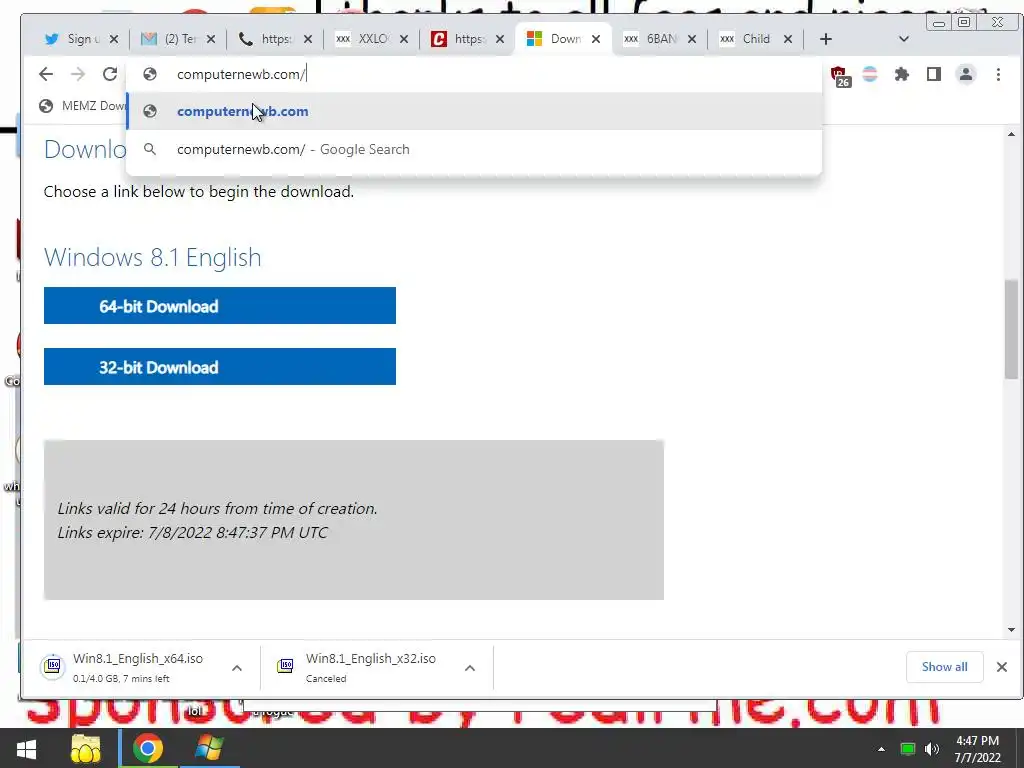
Task: Close the active Microsoft Download tab
Action: (x=596, y=39)
